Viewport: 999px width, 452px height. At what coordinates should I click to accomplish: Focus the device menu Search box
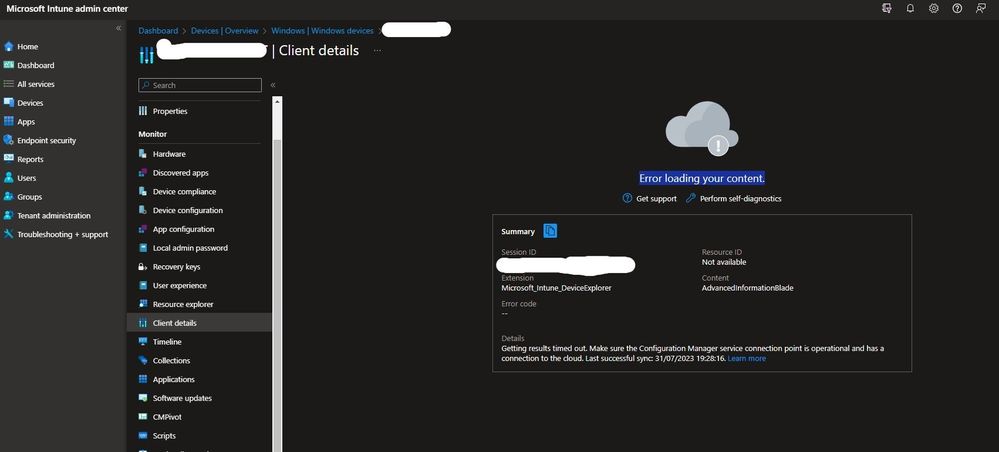[200, 85]
